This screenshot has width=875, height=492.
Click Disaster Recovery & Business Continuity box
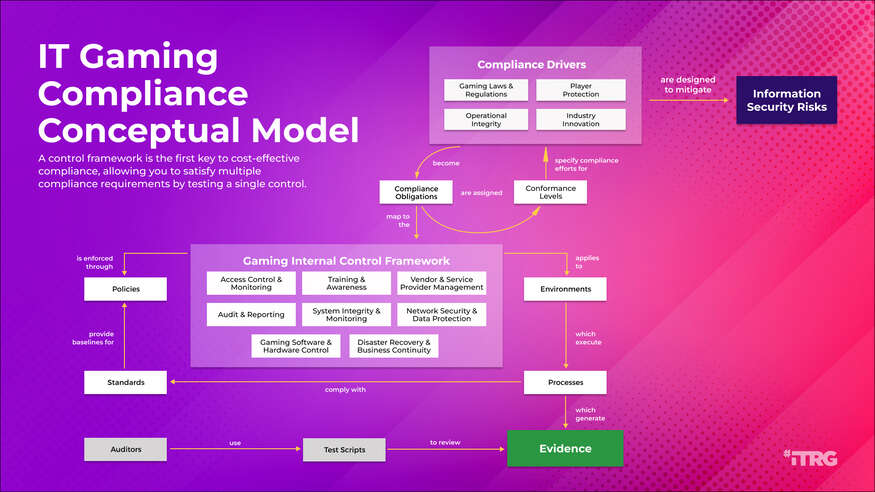(x=394, y=346)
